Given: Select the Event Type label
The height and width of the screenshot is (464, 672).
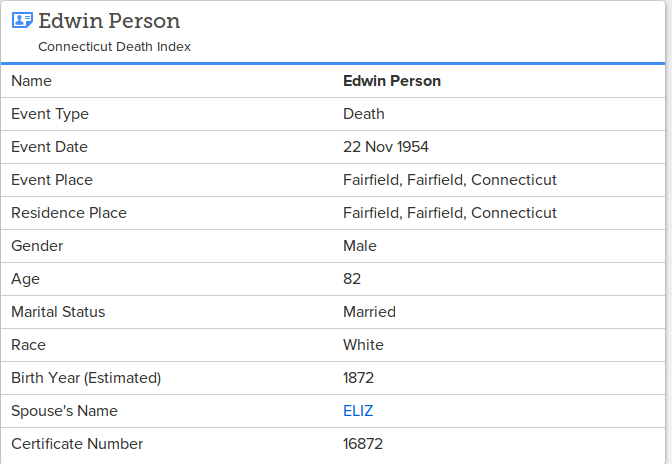Looking at the screenshot, I should pyautogui.click(x=50, y=114).
